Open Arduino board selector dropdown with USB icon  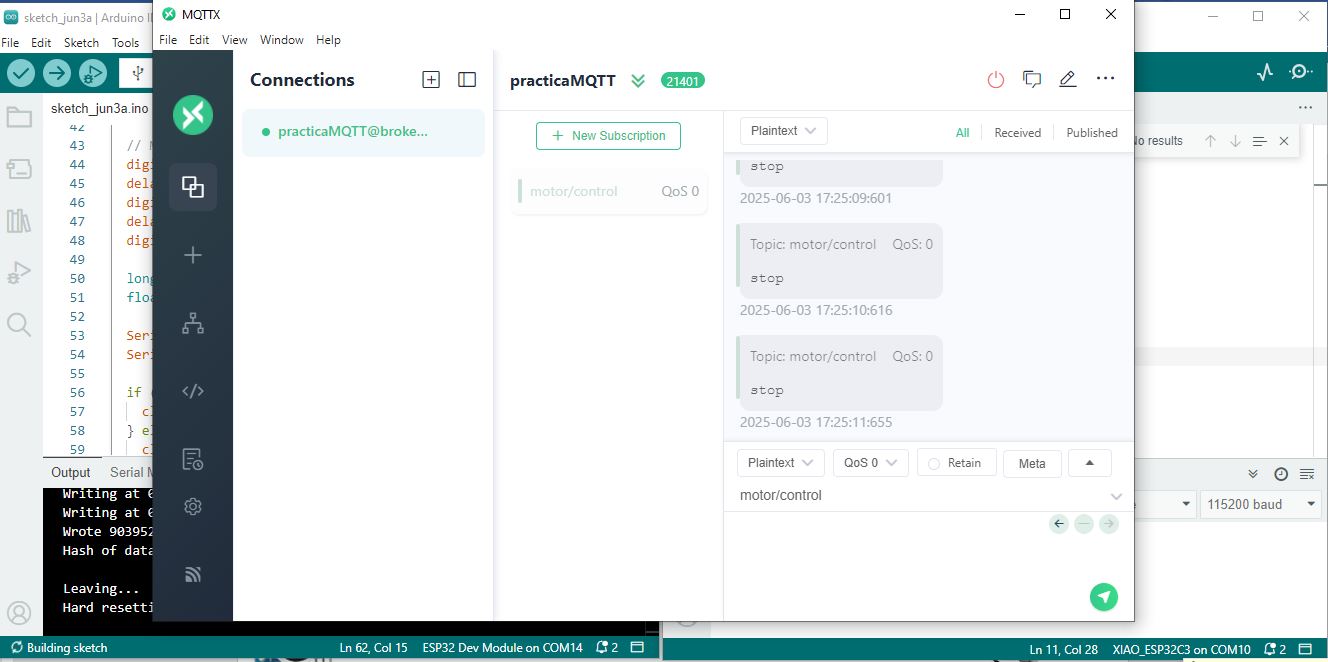(x=138, y=73)
